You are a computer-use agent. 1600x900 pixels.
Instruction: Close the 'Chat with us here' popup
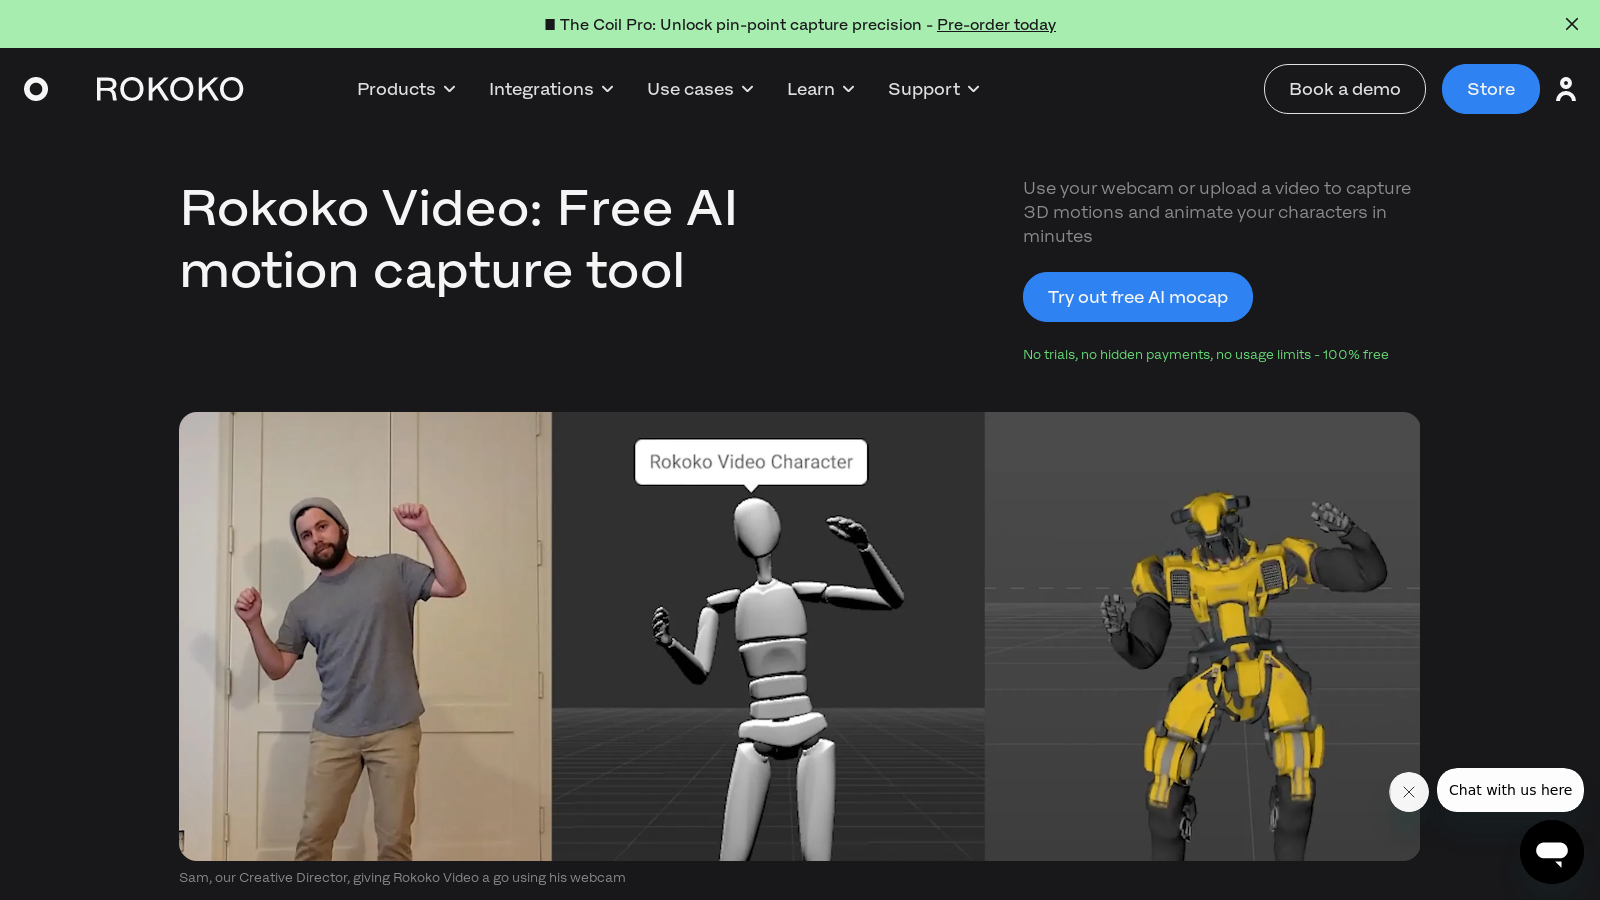point(1408,792)
